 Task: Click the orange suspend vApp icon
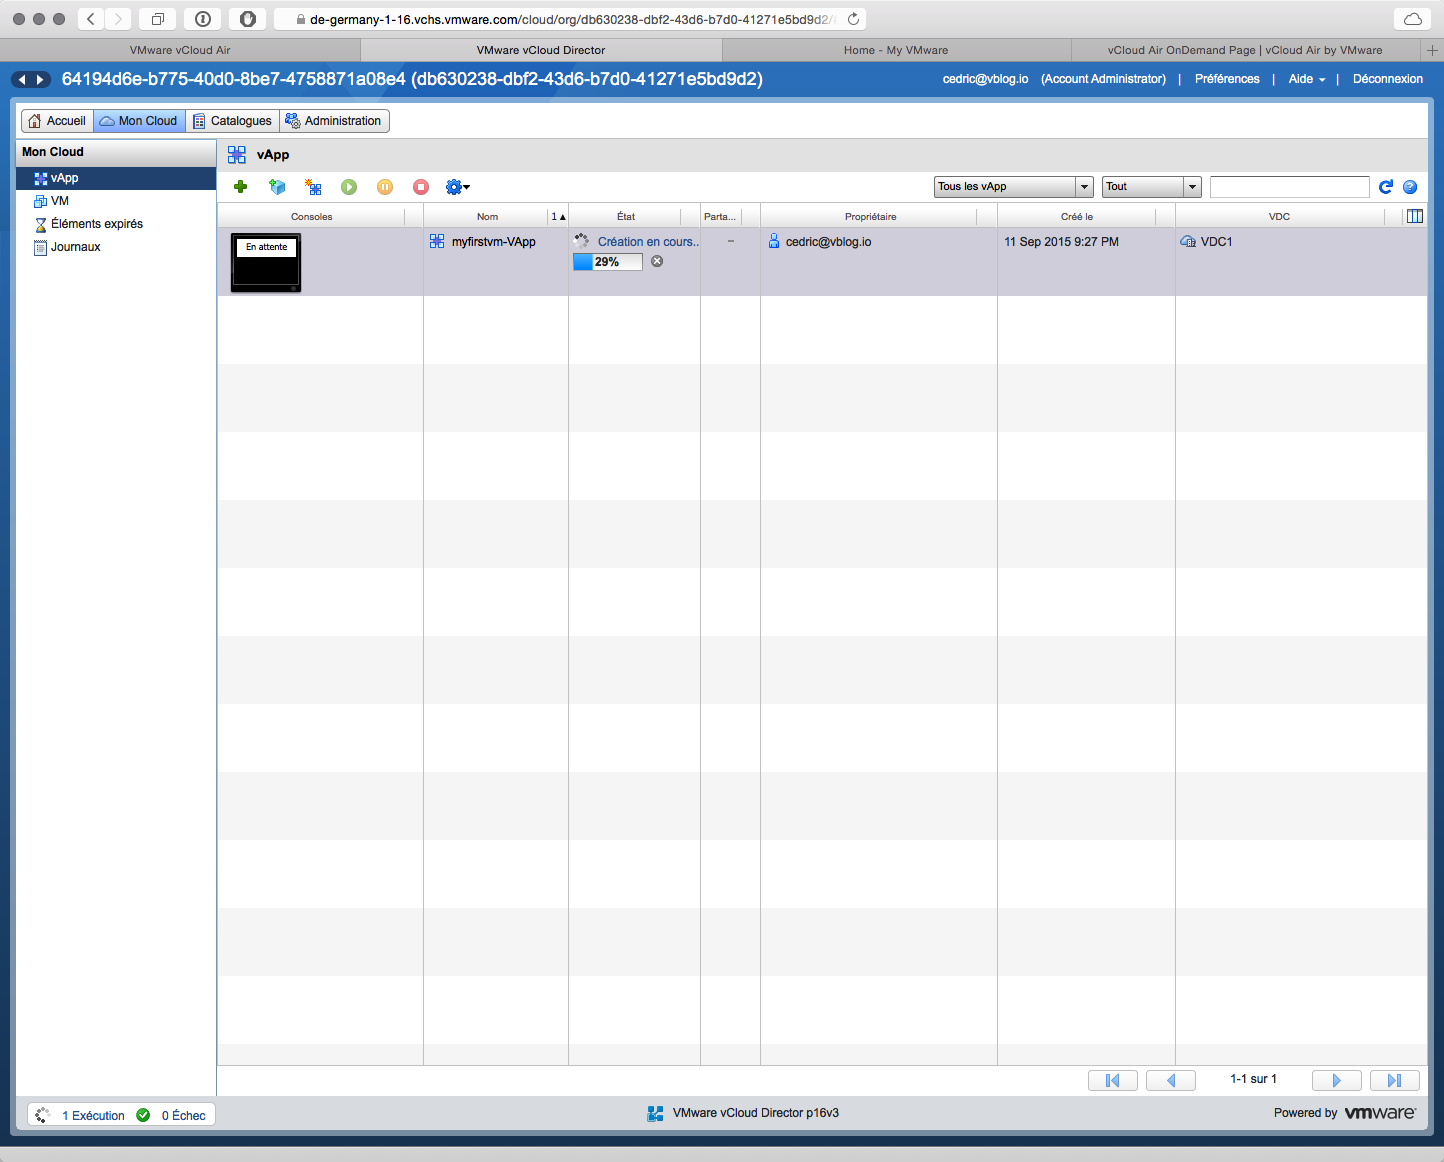coord(385,187)
